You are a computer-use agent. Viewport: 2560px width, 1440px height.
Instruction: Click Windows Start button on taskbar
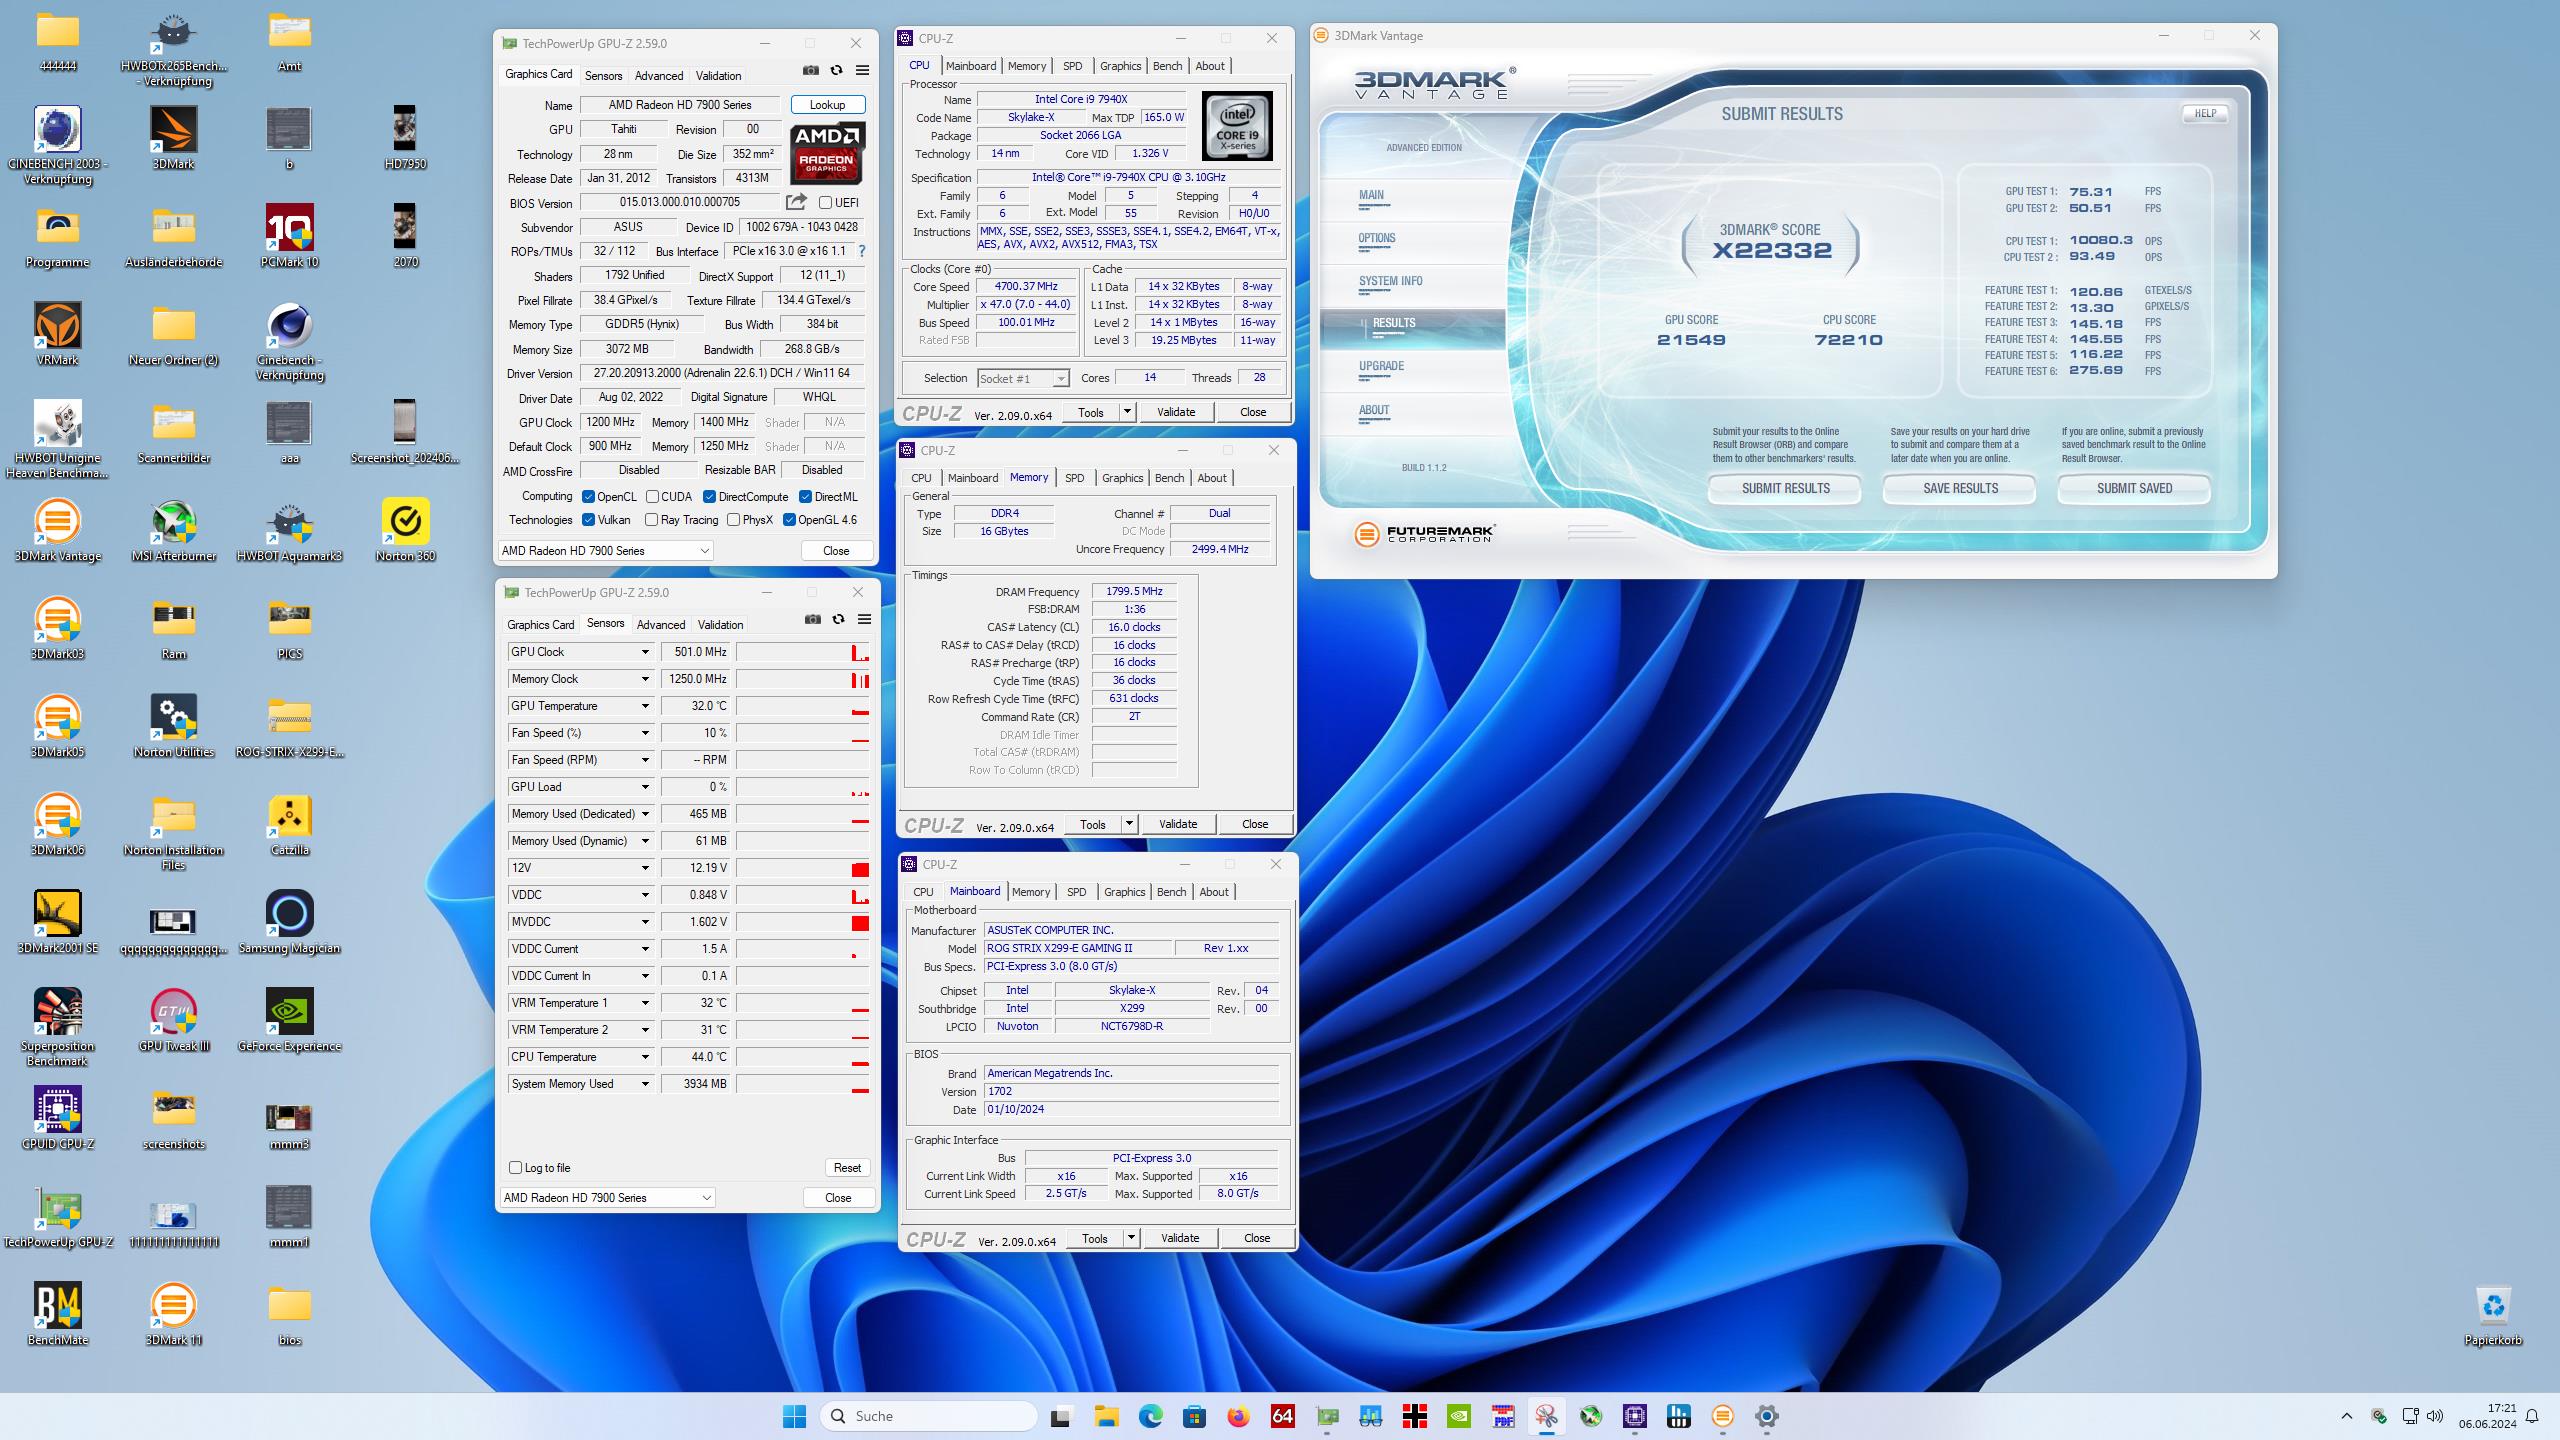click(795, 1416)
